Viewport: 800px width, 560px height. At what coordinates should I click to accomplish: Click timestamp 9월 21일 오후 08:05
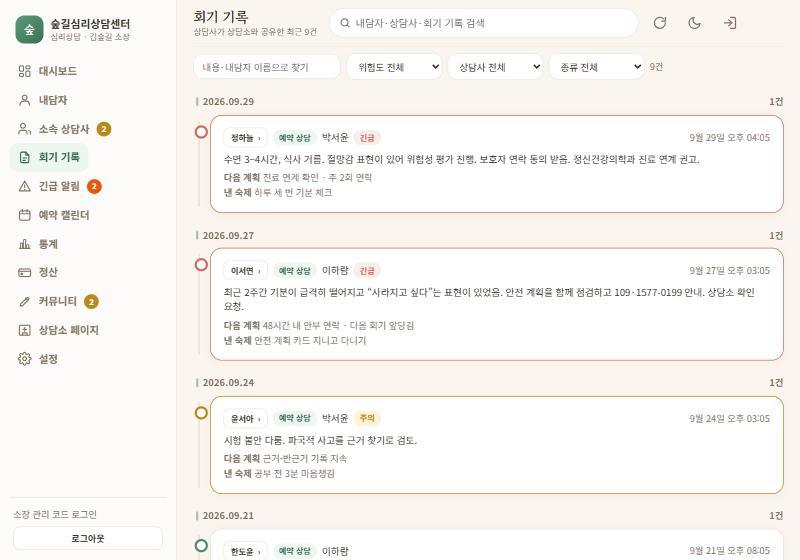(x=730, y=551)
